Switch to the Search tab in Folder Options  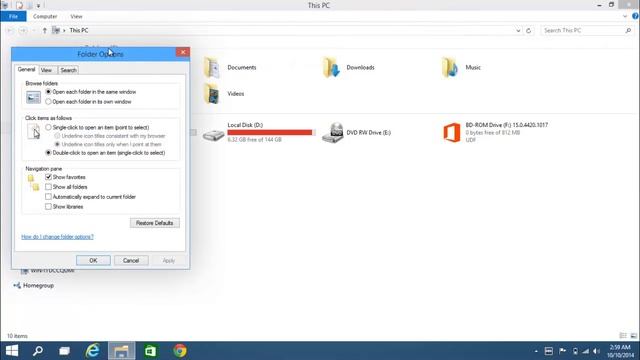68,70
